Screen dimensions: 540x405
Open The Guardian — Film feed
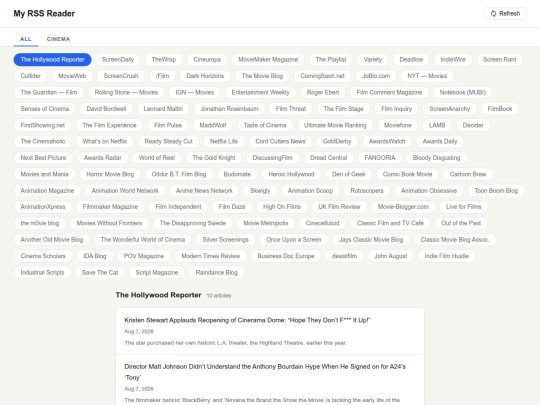49,92
